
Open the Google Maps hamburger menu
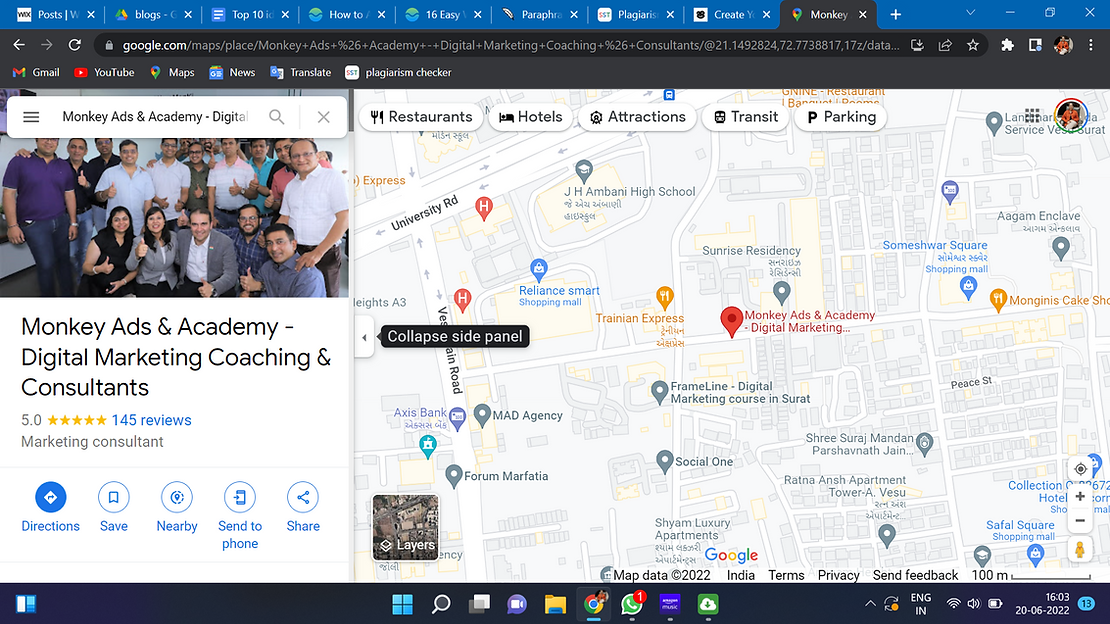coord(31,117)
